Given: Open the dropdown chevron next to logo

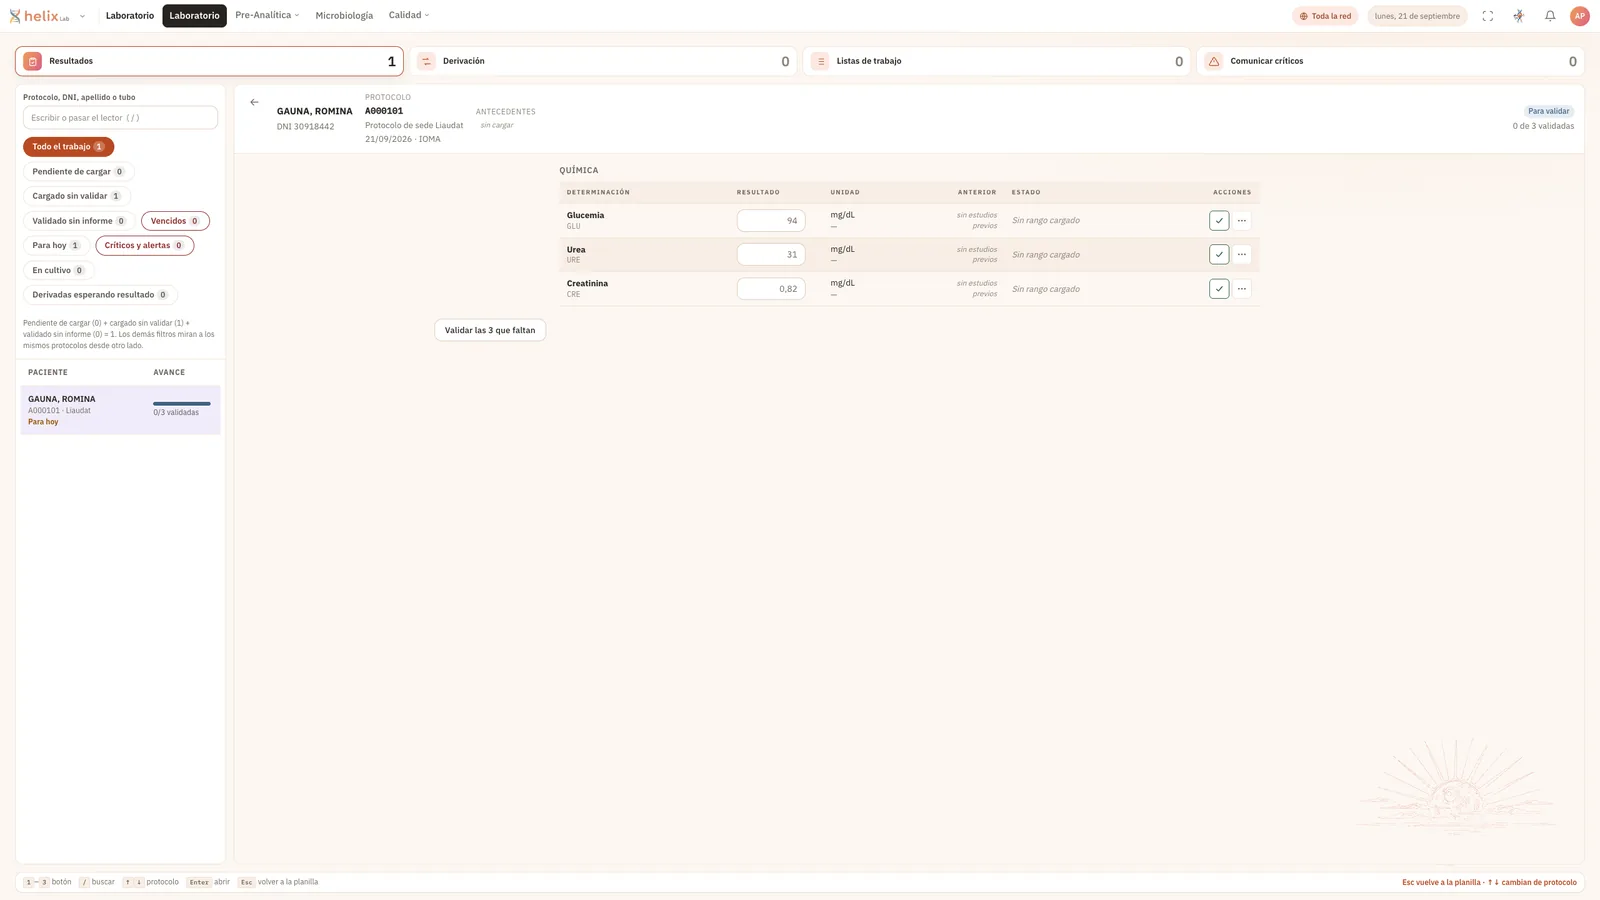Looking at the screenshot, I should (x=82, y=16).
